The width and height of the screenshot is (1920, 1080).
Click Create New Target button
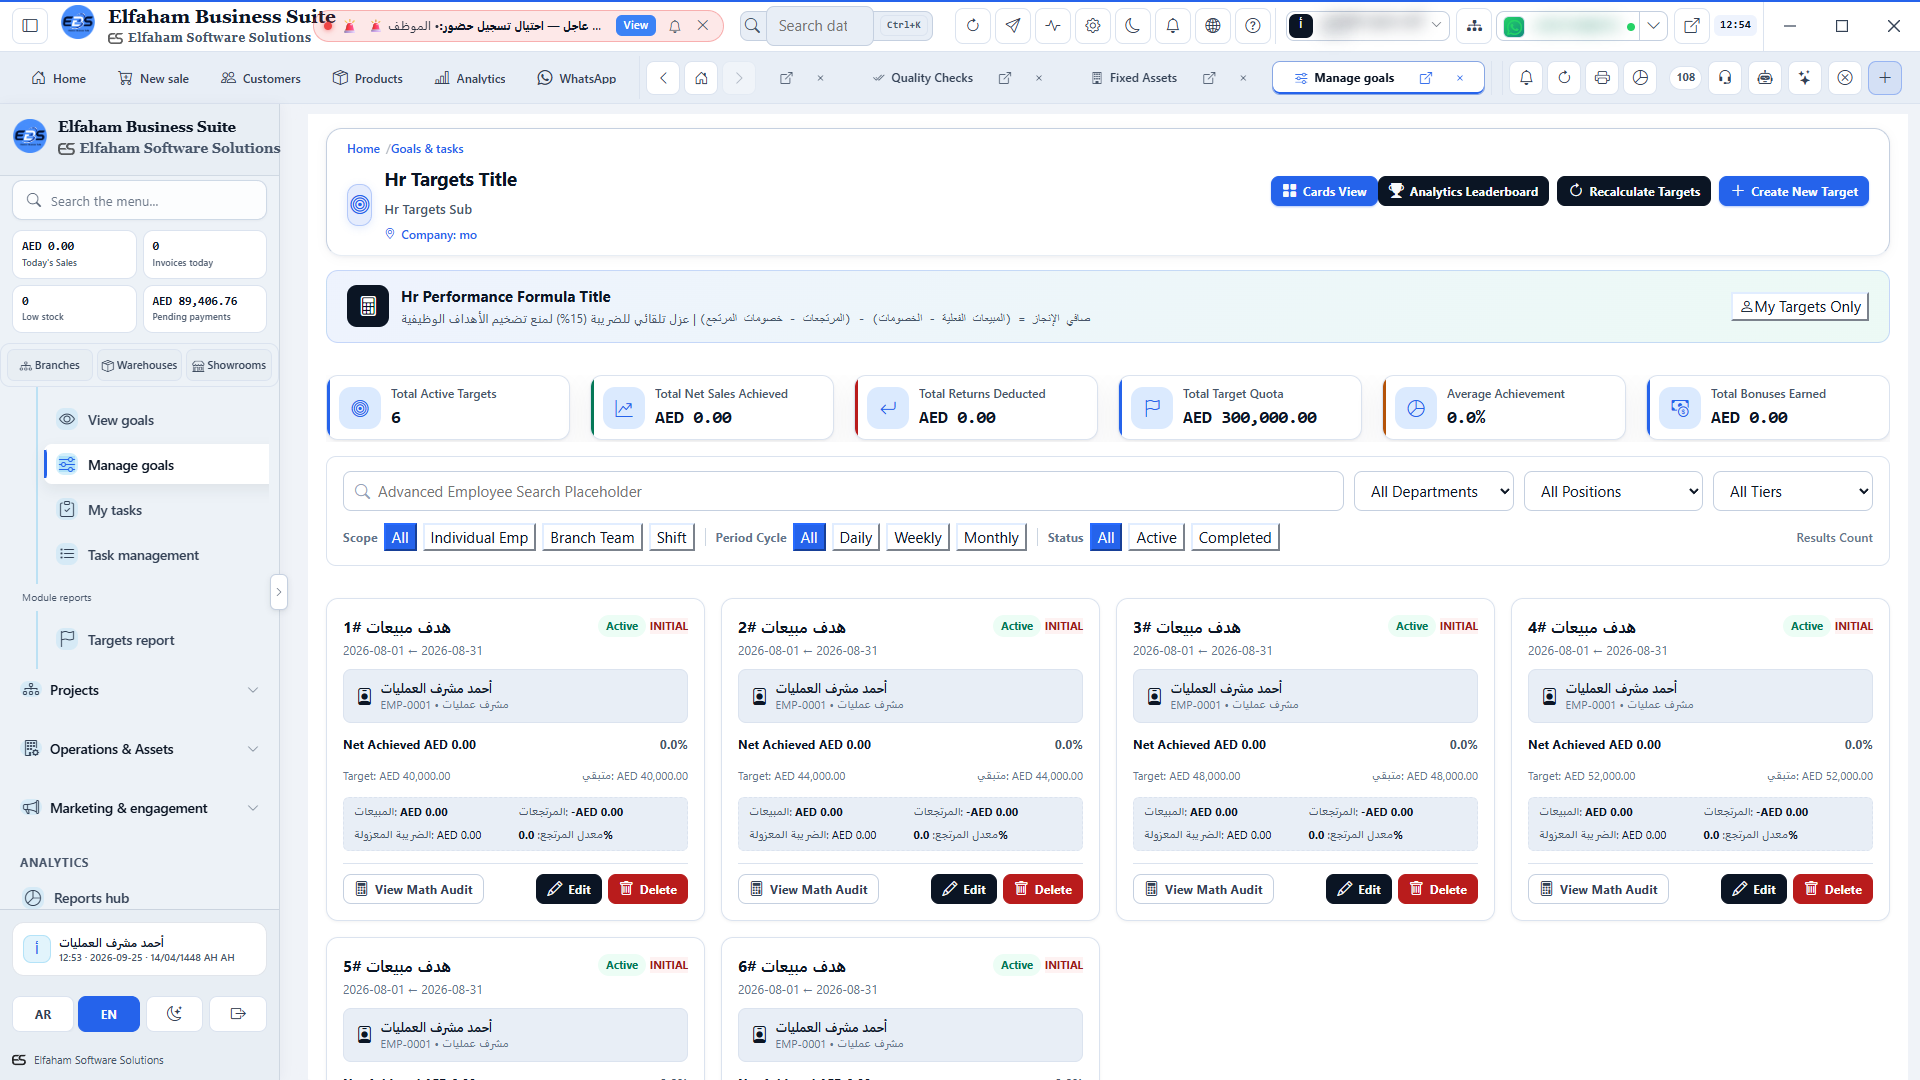click(1794, 191)
